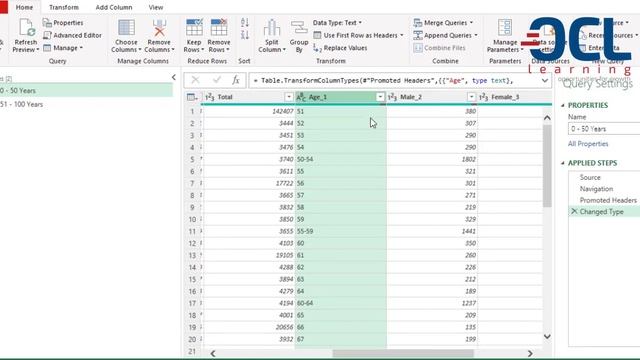This screenshot has height=360, width=640.
Task: Collapse the PROPERTIES section
Action: (x=563, y=105)
